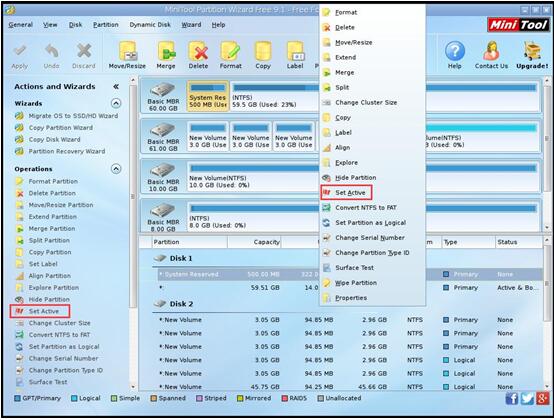The width and height of the screenshot is (554, 420).
Task: Click the Status column header
Action: click(519, 242)
